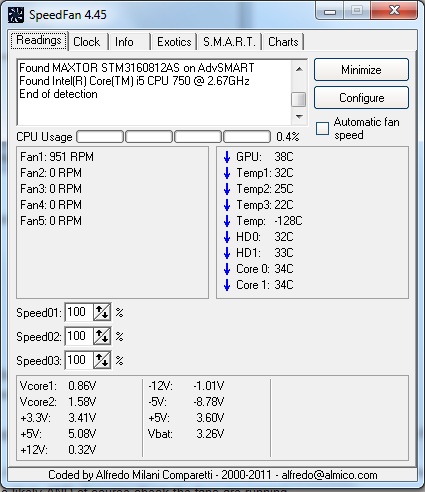Viewport: 425px width, 492px height.
Task: Click the down arrow icon beside Temp1
Action: [227, 173]
